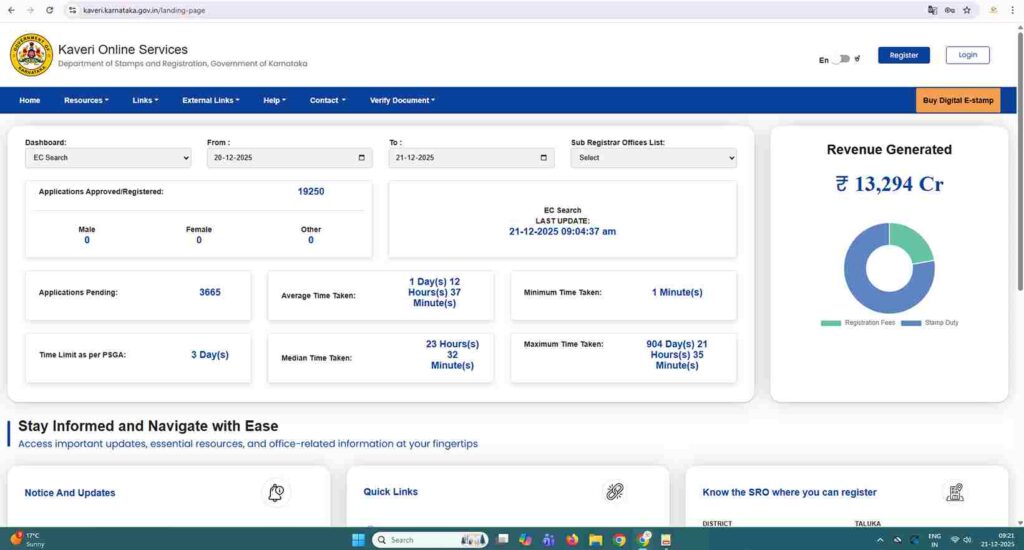Expand the Sub Registrar Offices List dropdown
Viewport: 1024px width, 550px height.
pyautogui.click(x=653, y=158)
